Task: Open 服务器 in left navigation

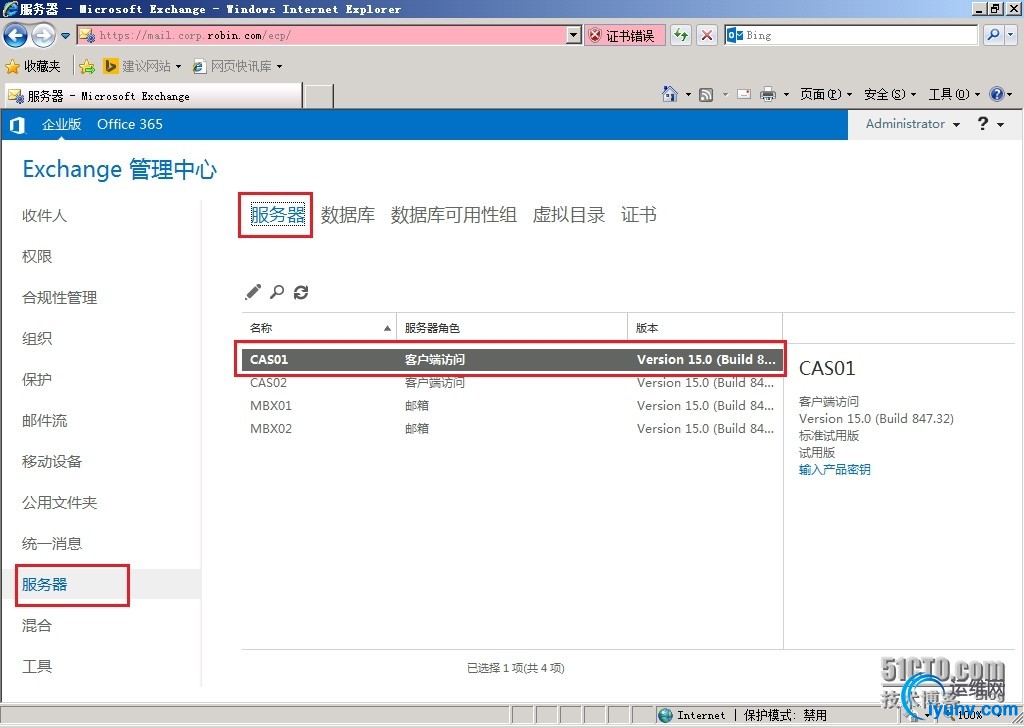Action: tap(44, 584)
